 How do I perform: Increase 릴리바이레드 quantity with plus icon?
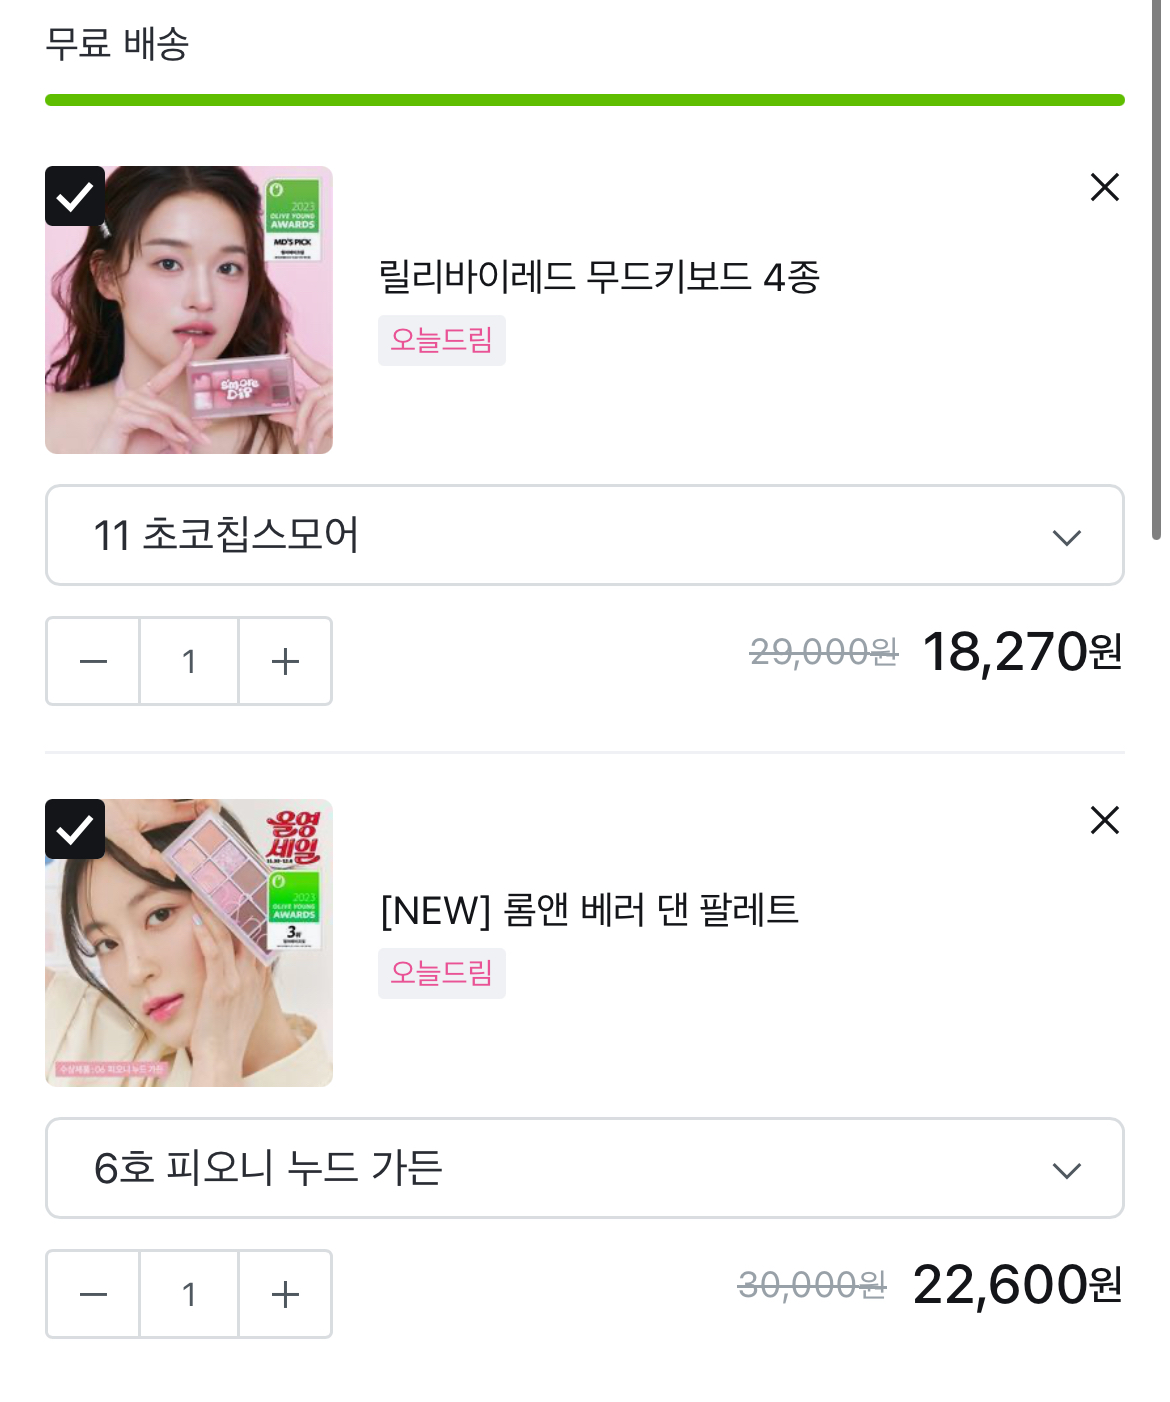285,661
